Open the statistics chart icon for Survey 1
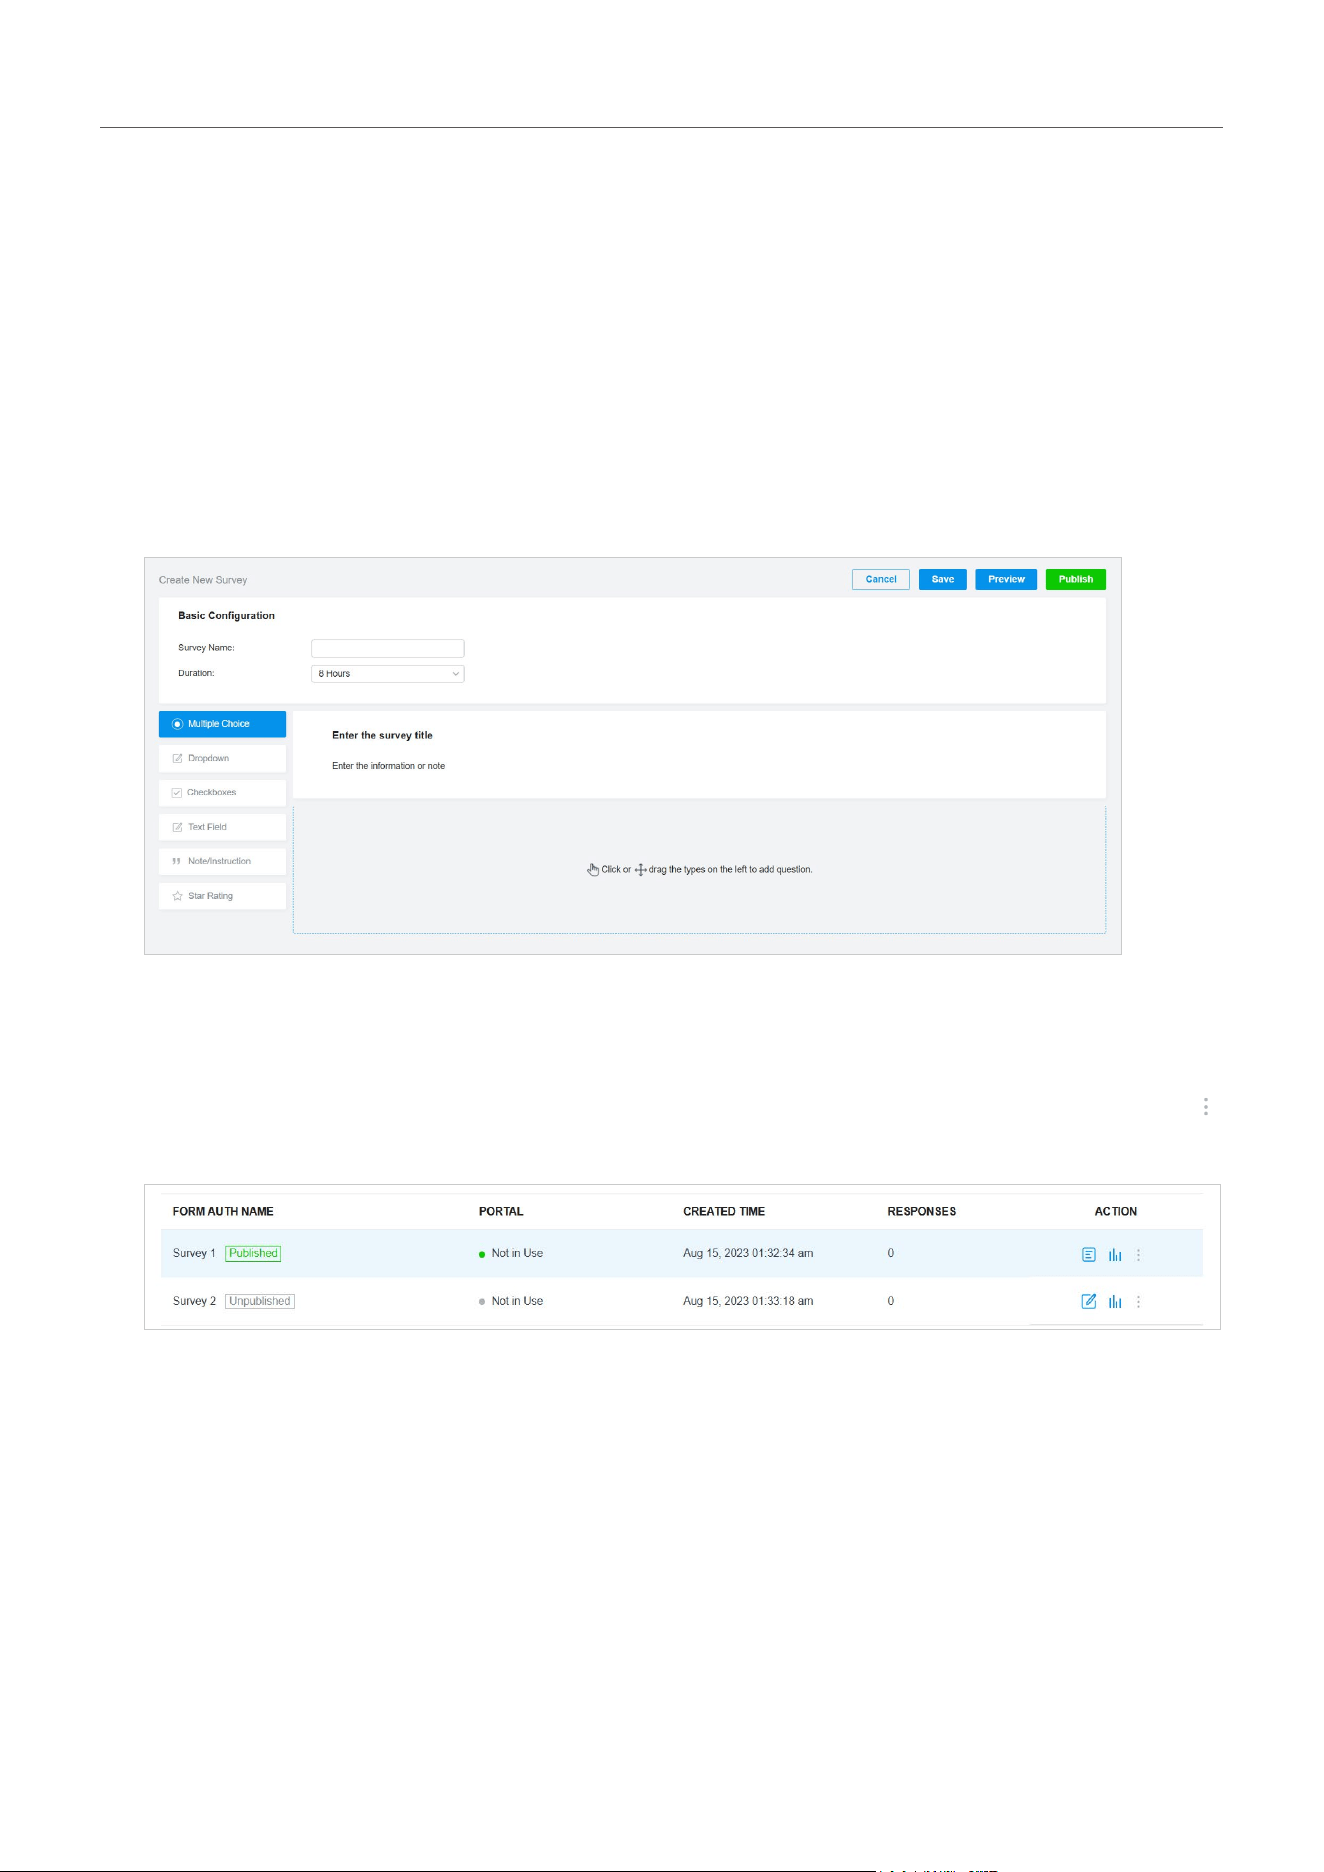The width and height of the screenshot is (1324, 1872). [x=1115, y=1254]
